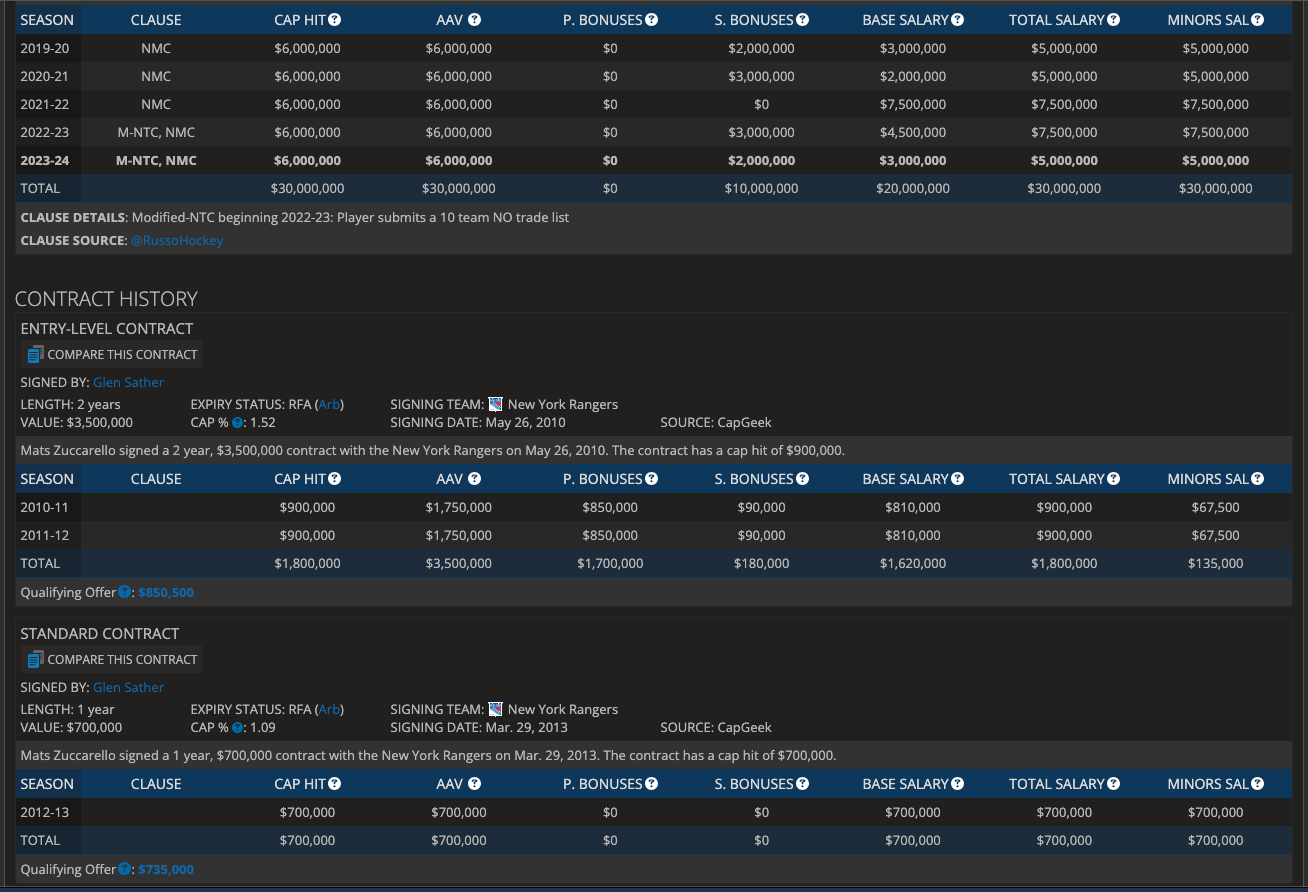The image size is (1308, 892).
Task: Click Cap Hit help icon in 2012-13 contract table
Action: (x=335, y=784)
